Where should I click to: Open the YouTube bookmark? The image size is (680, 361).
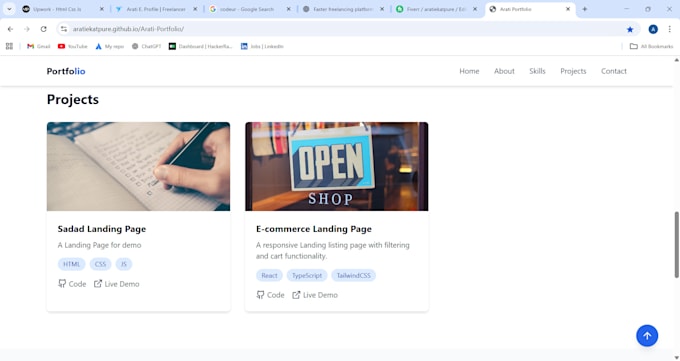72,46
